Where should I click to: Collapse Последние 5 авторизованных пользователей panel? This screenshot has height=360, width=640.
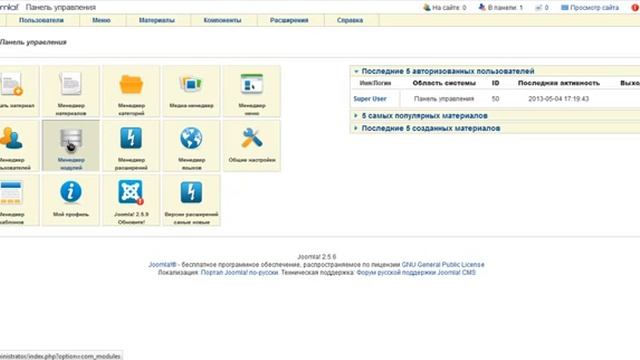[x=448, y=71]
